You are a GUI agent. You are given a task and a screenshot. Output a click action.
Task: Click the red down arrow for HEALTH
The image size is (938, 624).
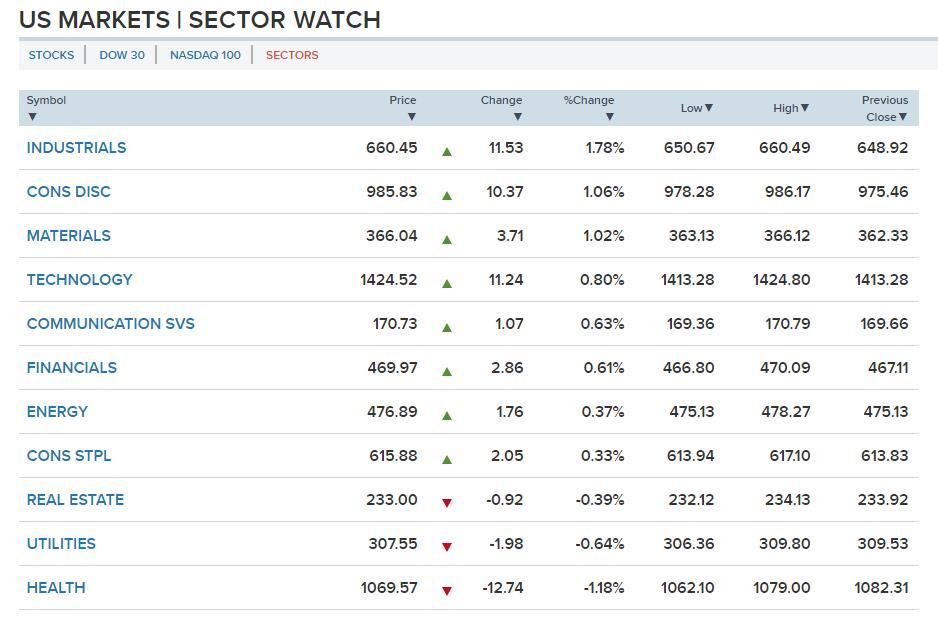pos(447,591)
